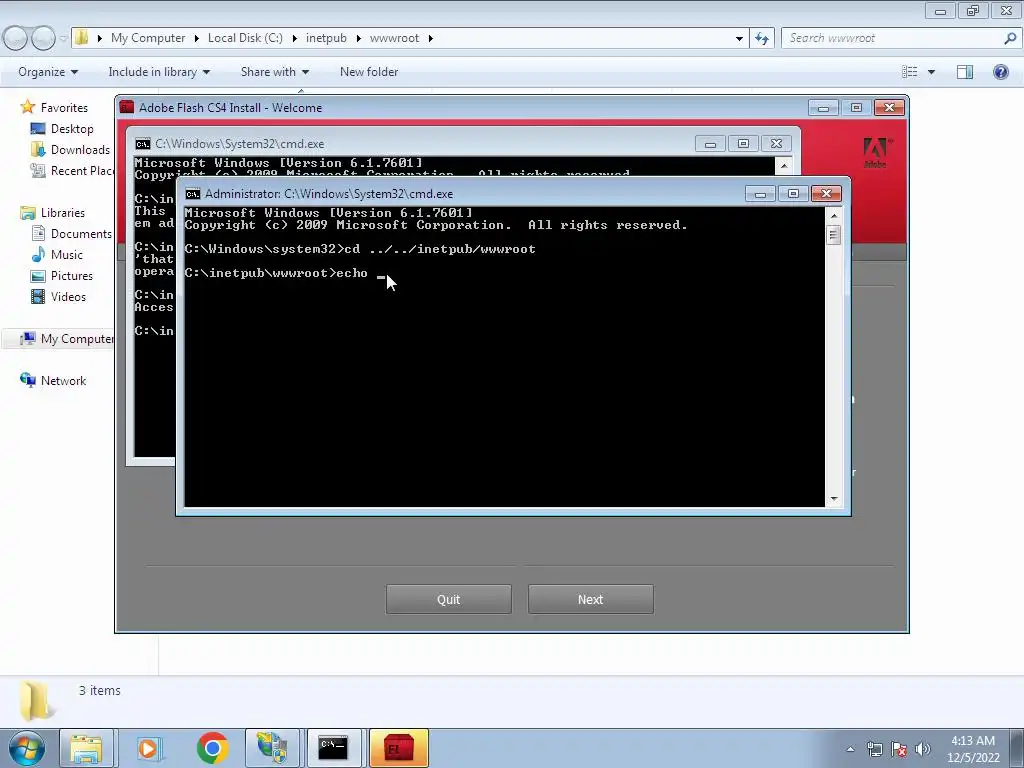Close the Administrator cmd.exe window

point(826,194)
